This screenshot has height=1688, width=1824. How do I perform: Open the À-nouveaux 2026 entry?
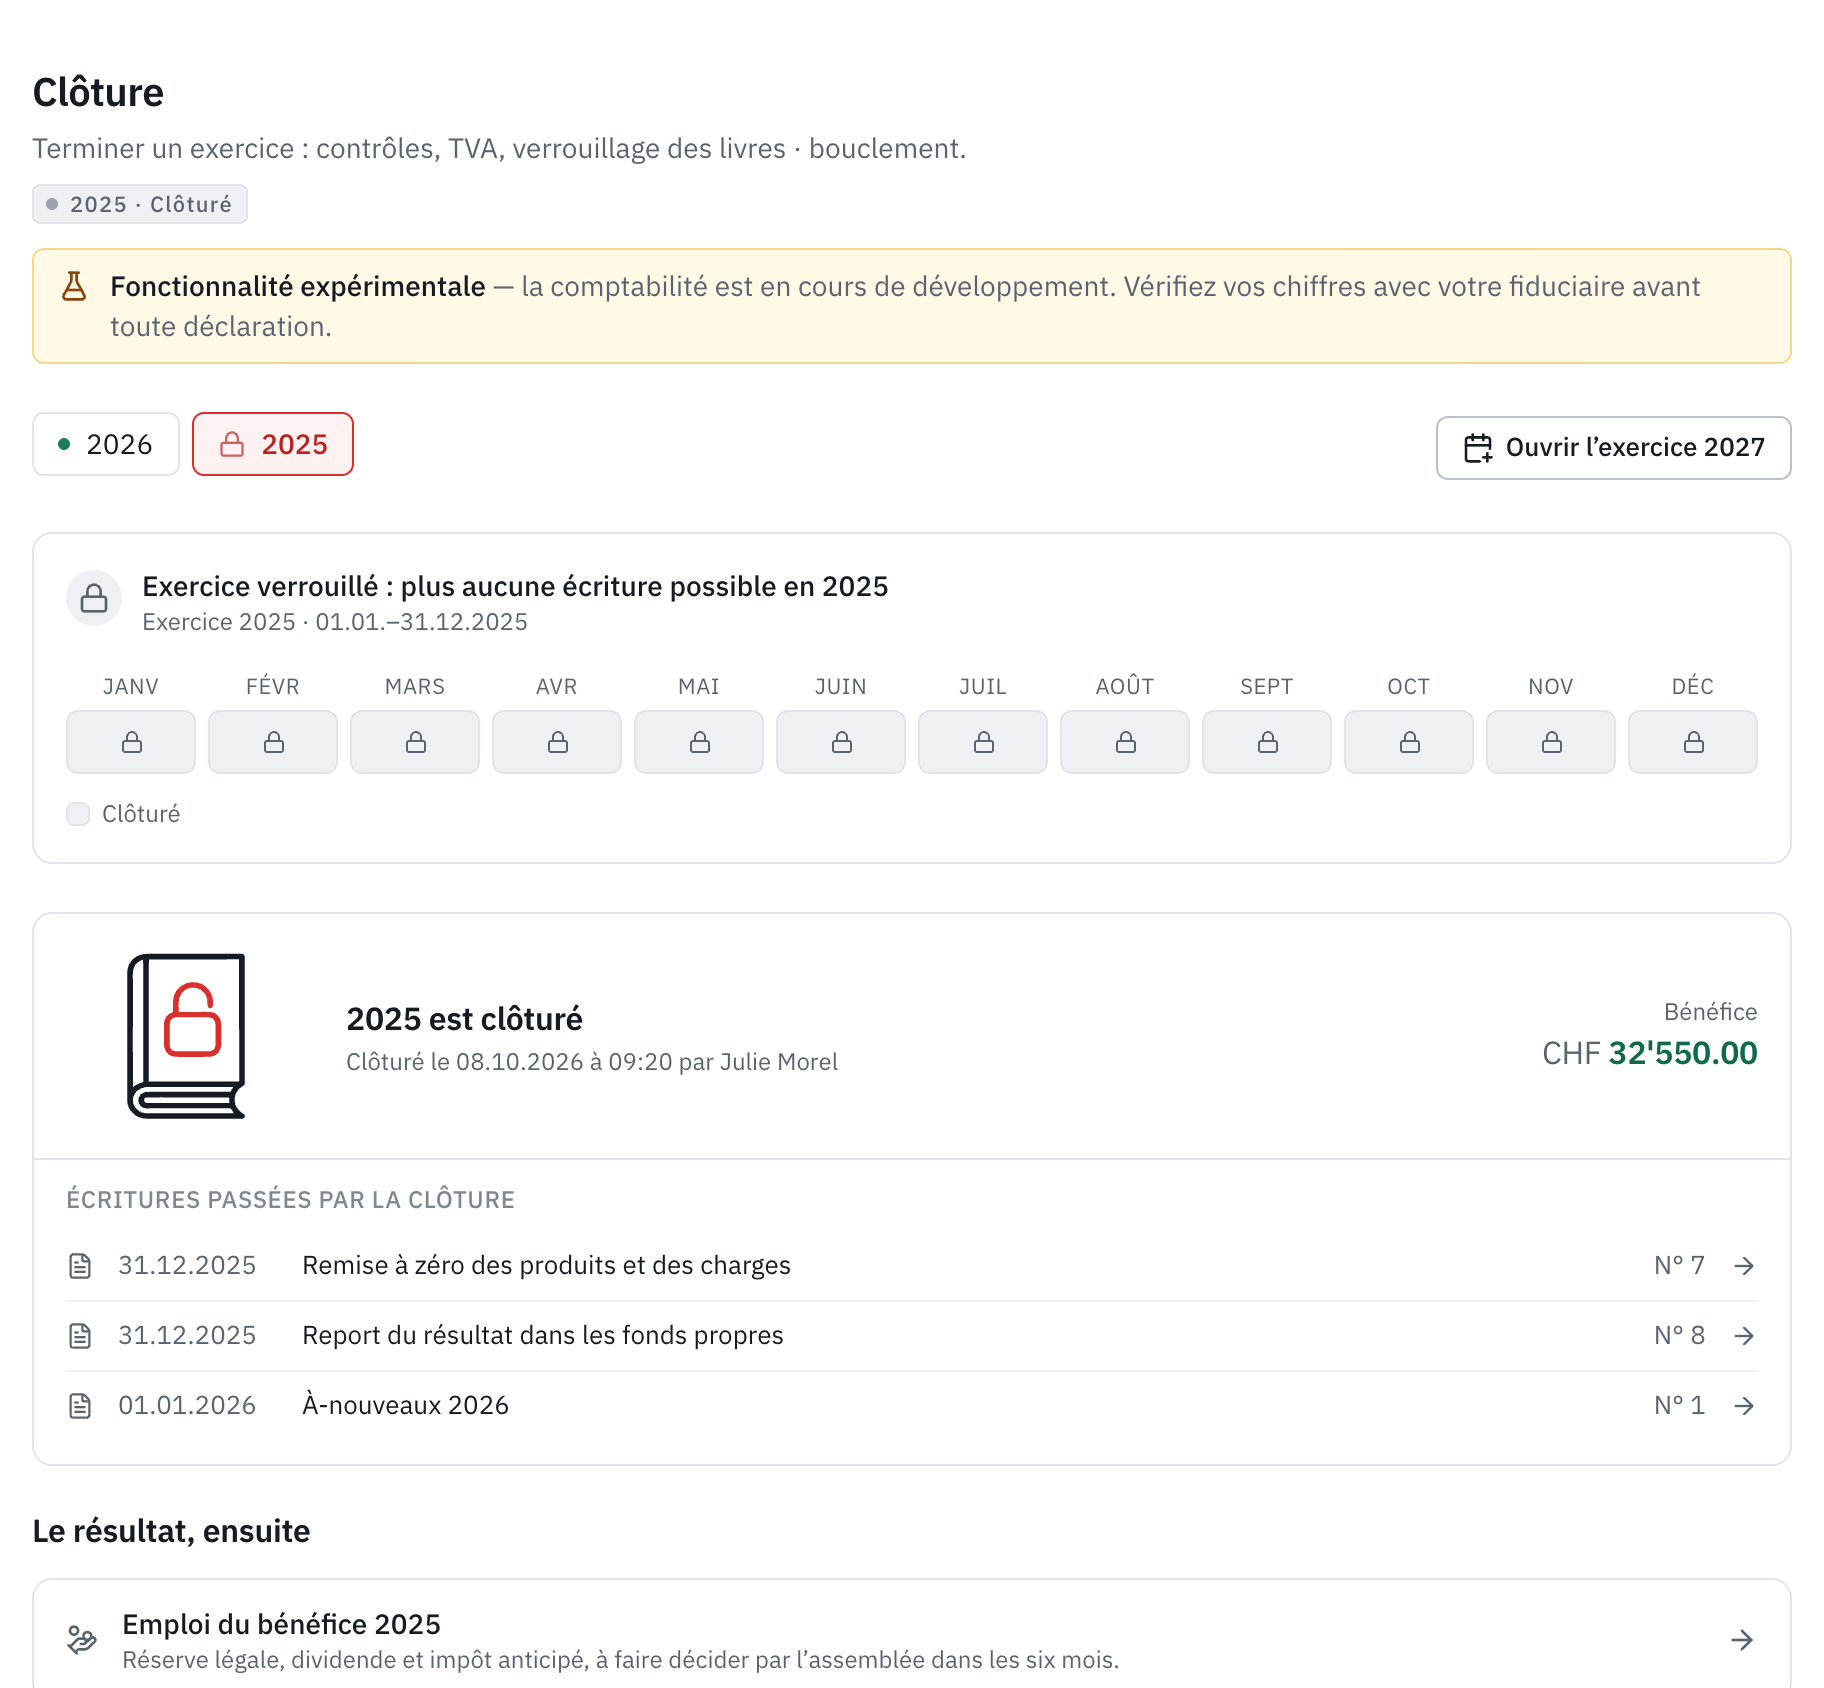coord(912,1406)
